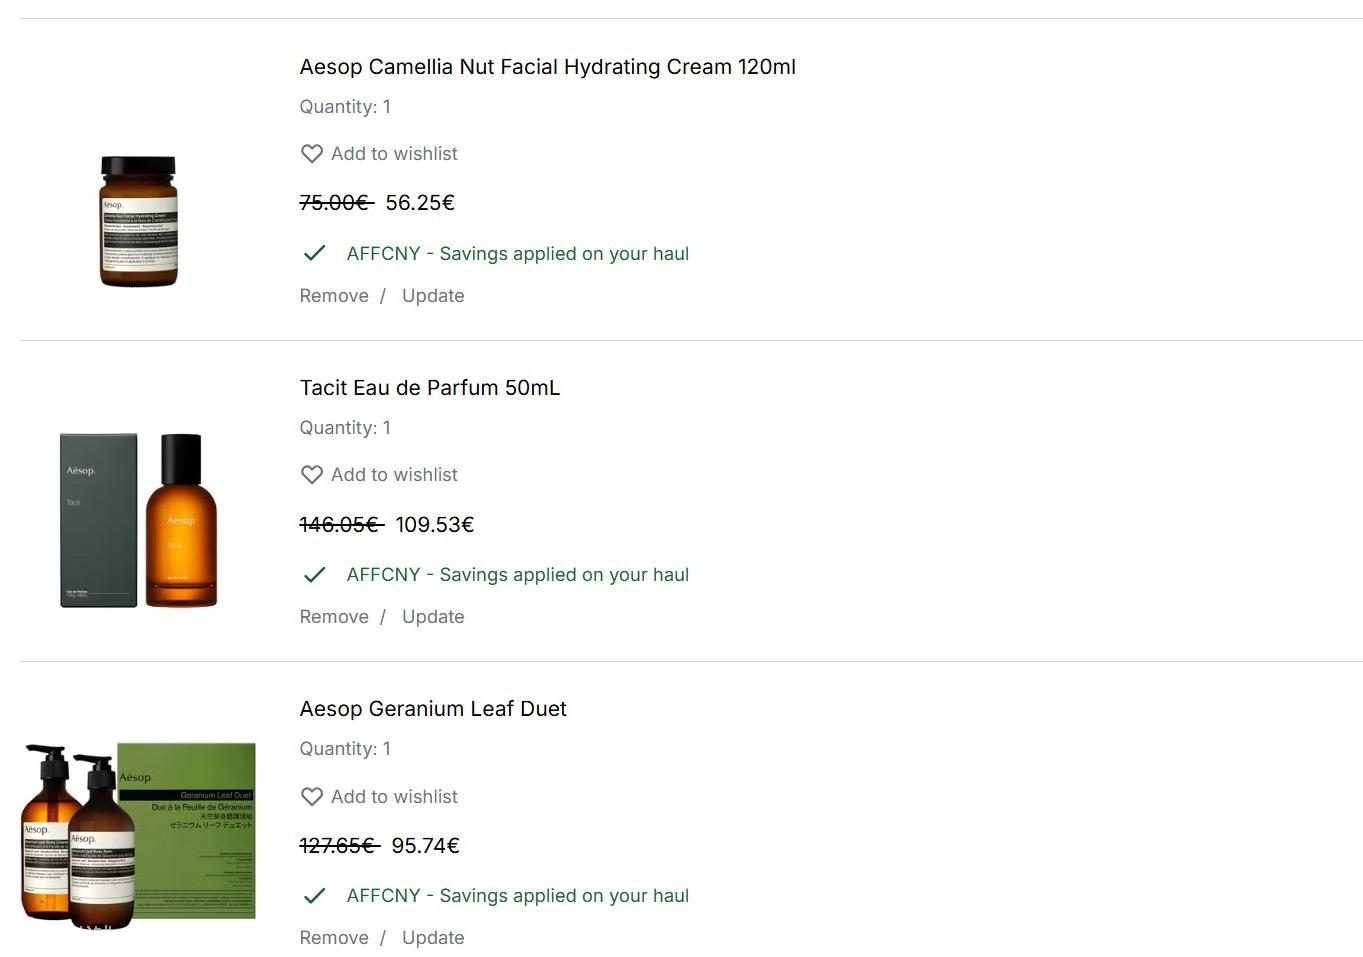1363x957 pixels.
Task: Open Tacit Eau de Parfum 50mL title
Action: coord(429,388)
